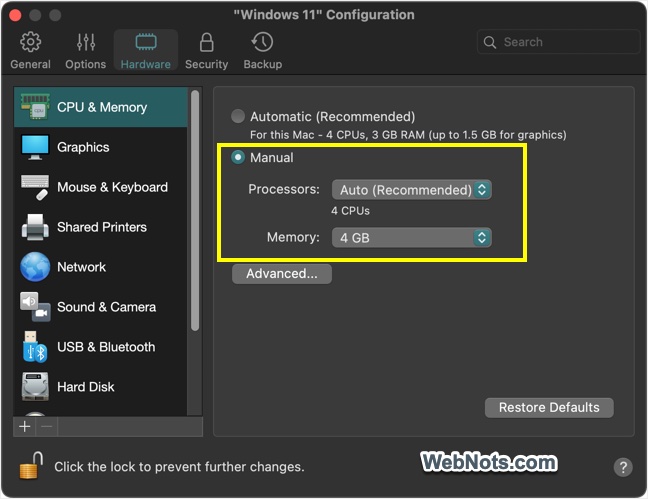Click the Graphics monitor icon
The height and width of the screenshot is (499, 648).
(x=35, y=147)
